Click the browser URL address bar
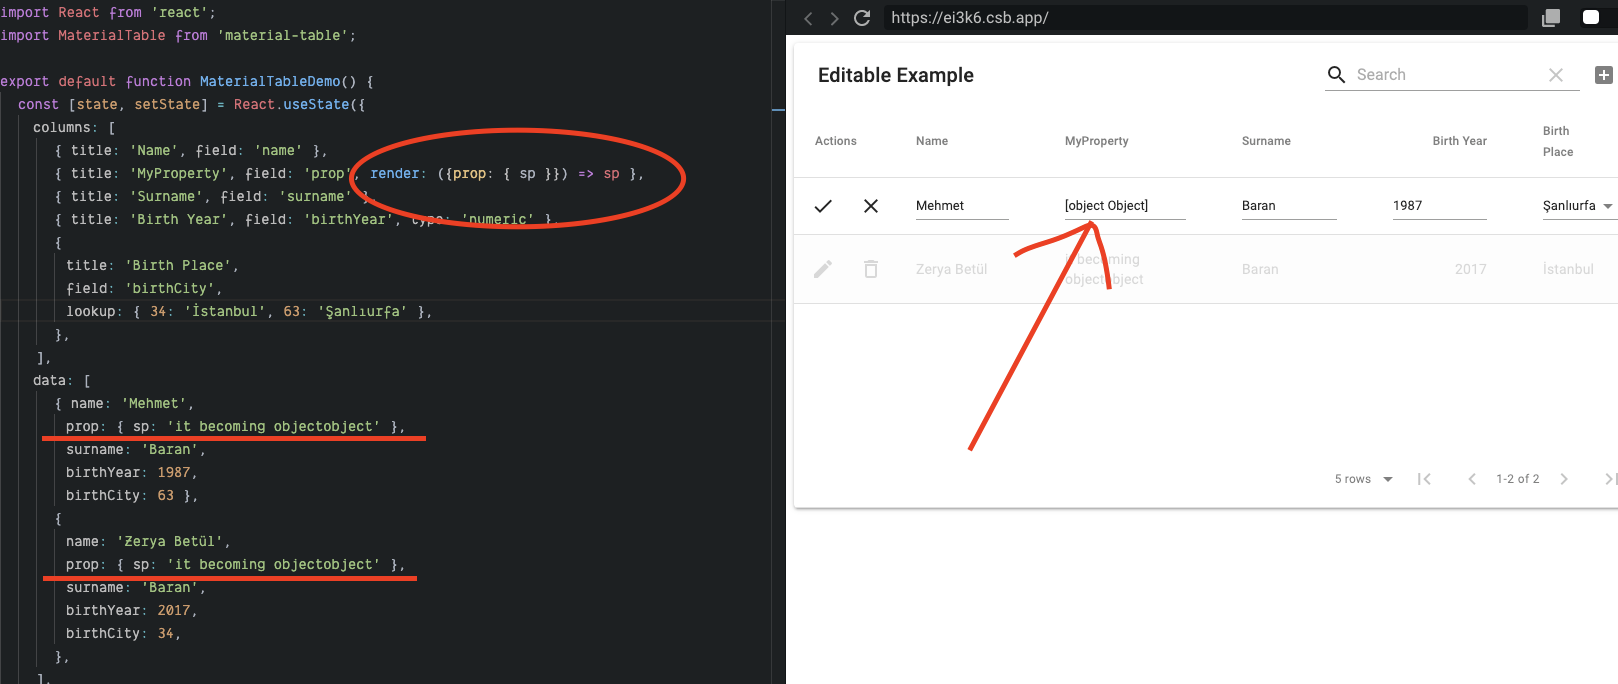 (x=1204, y=18)
